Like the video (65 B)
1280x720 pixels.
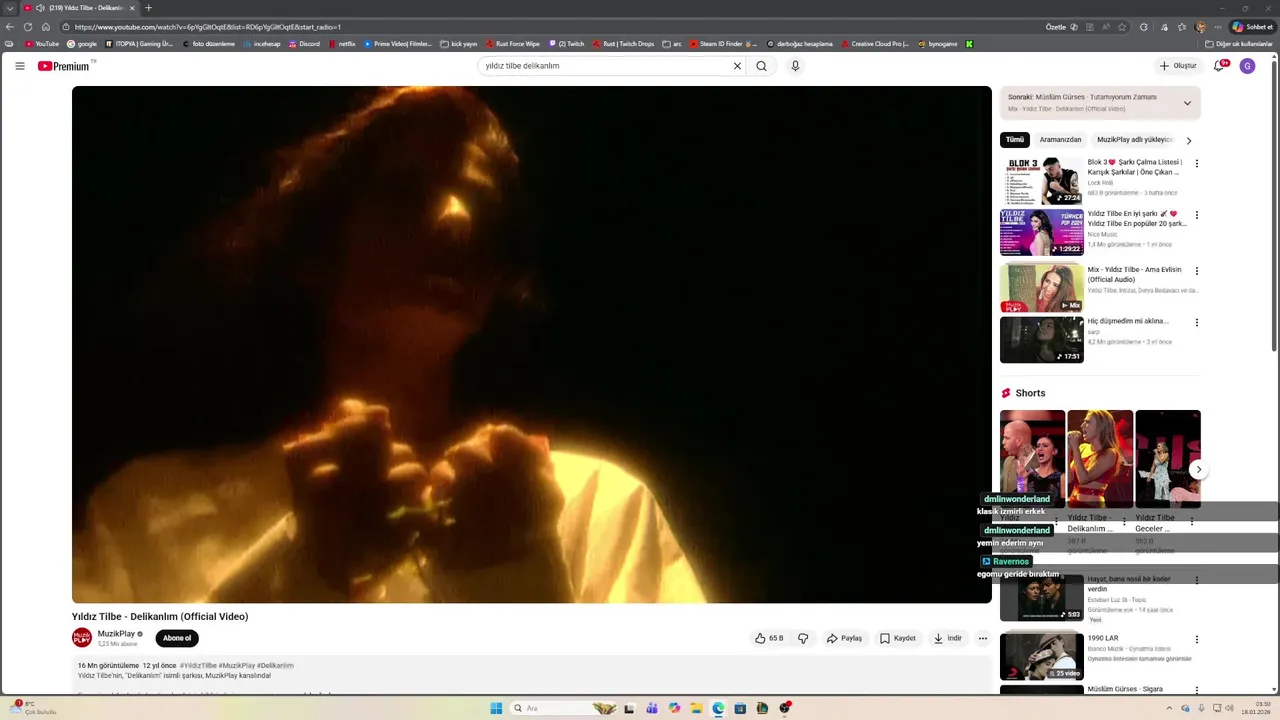tap(769, 638)
